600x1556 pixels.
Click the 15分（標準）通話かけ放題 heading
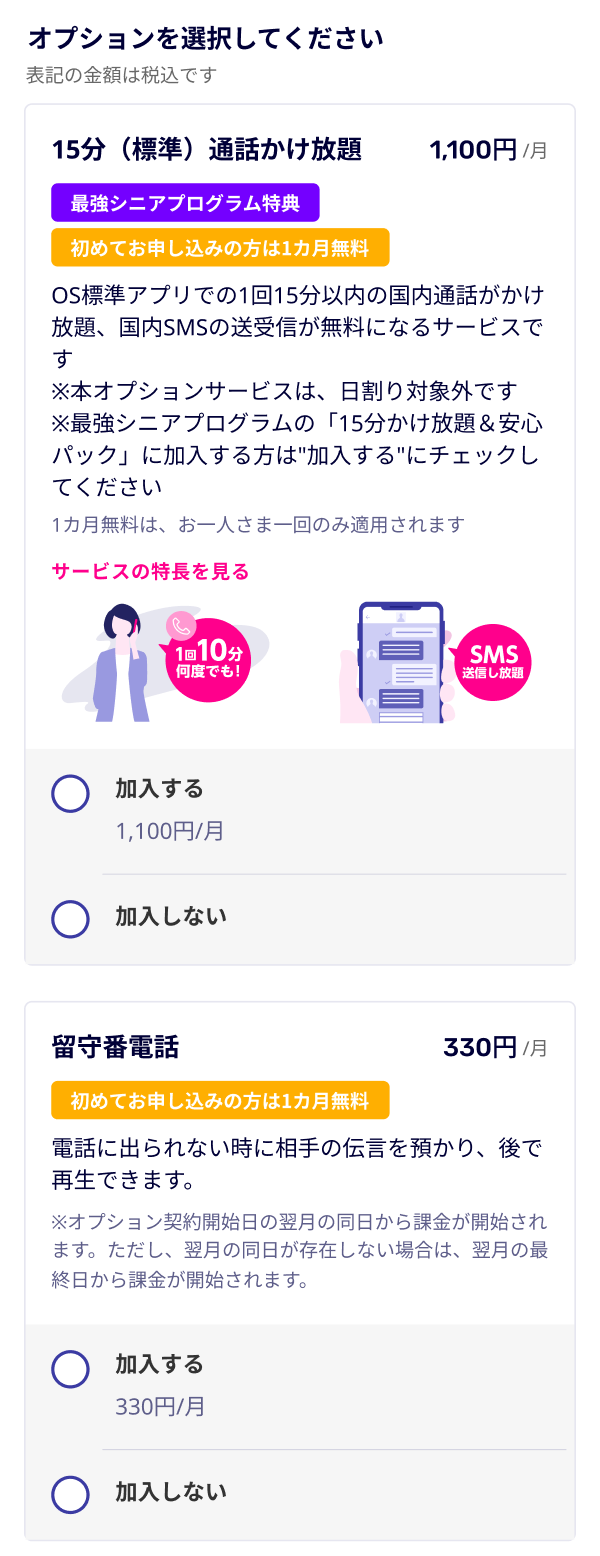coord(206,150)
